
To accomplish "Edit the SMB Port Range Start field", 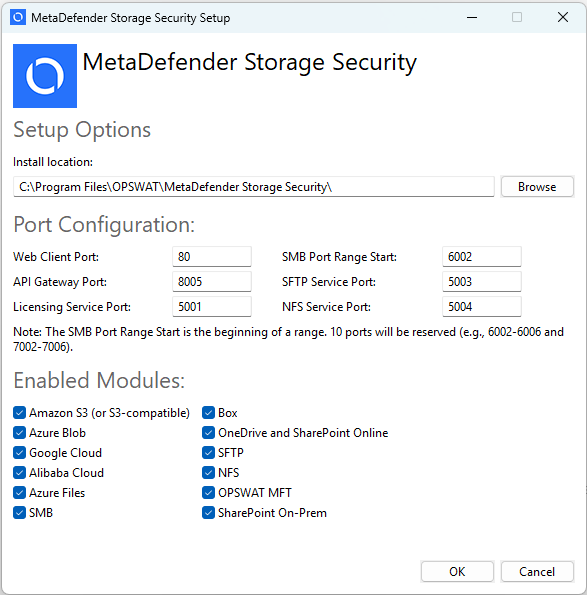I will 482,257.
